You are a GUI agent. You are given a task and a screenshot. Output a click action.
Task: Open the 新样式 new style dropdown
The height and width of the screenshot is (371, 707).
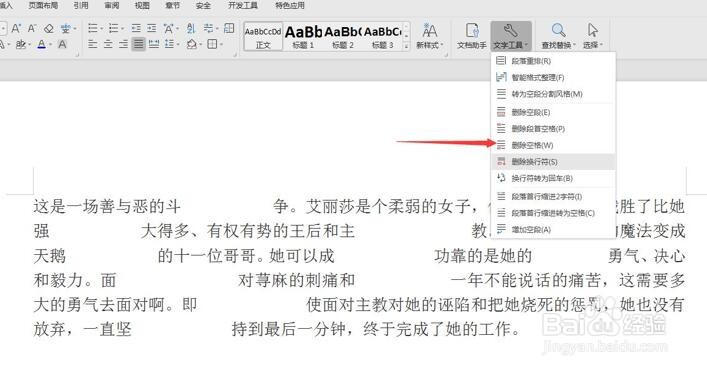coord(429,36)
